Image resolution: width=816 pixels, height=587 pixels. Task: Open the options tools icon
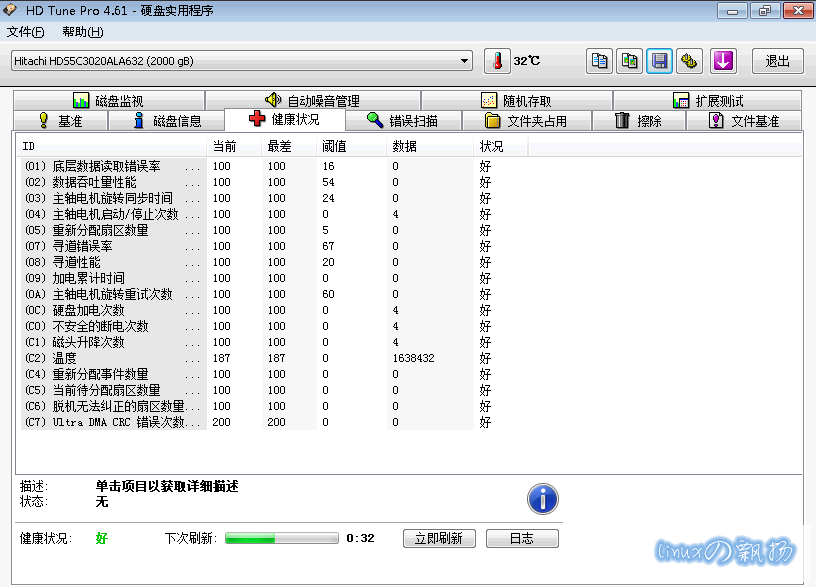(x=689, y=61)
